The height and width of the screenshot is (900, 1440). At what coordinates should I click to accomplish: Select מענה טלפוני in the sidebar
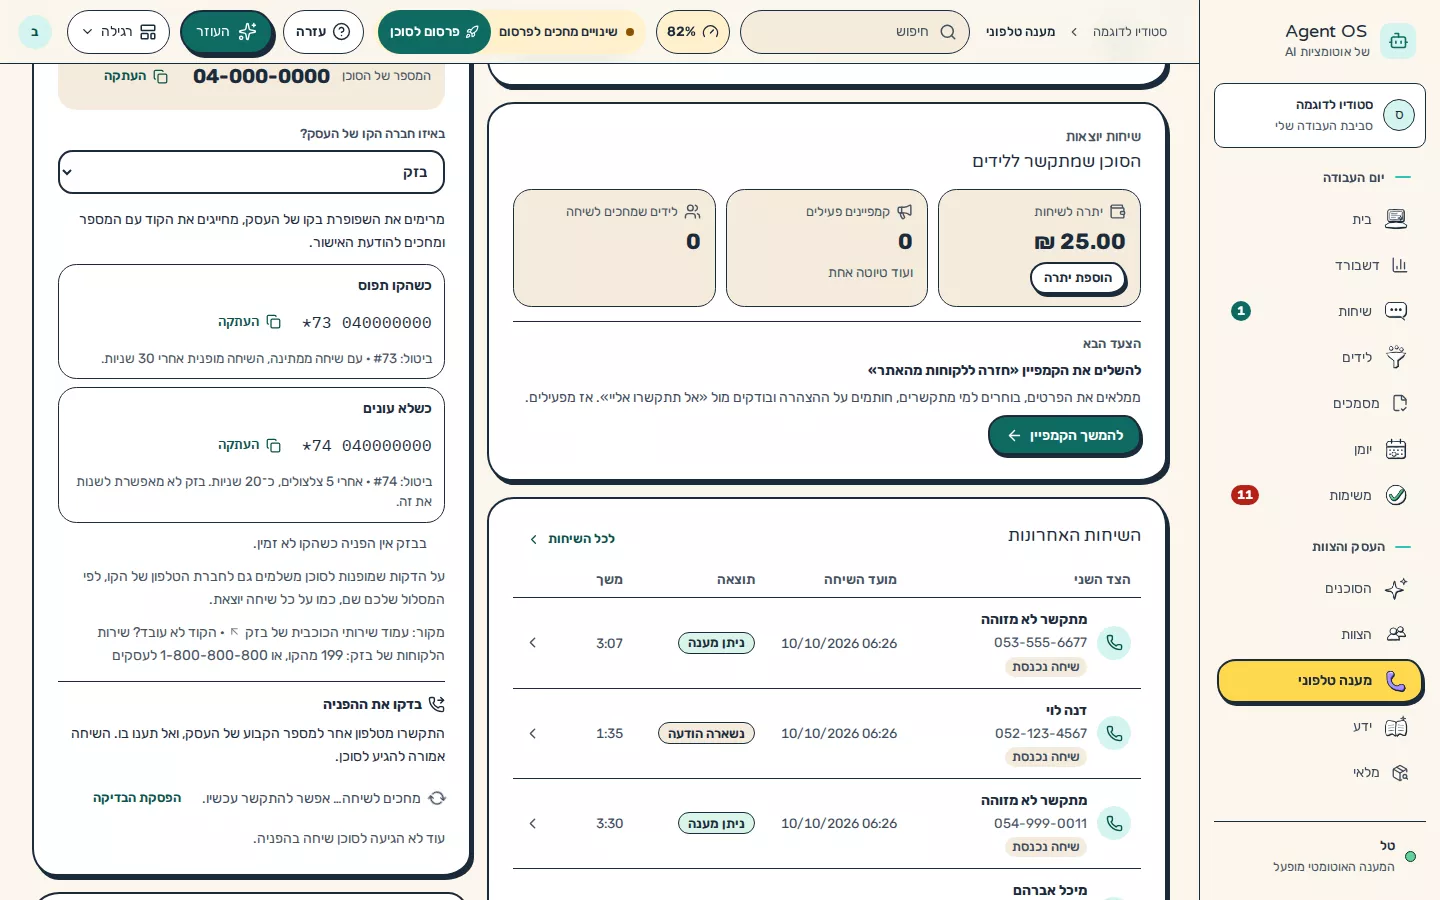(x=1320, y=681)
